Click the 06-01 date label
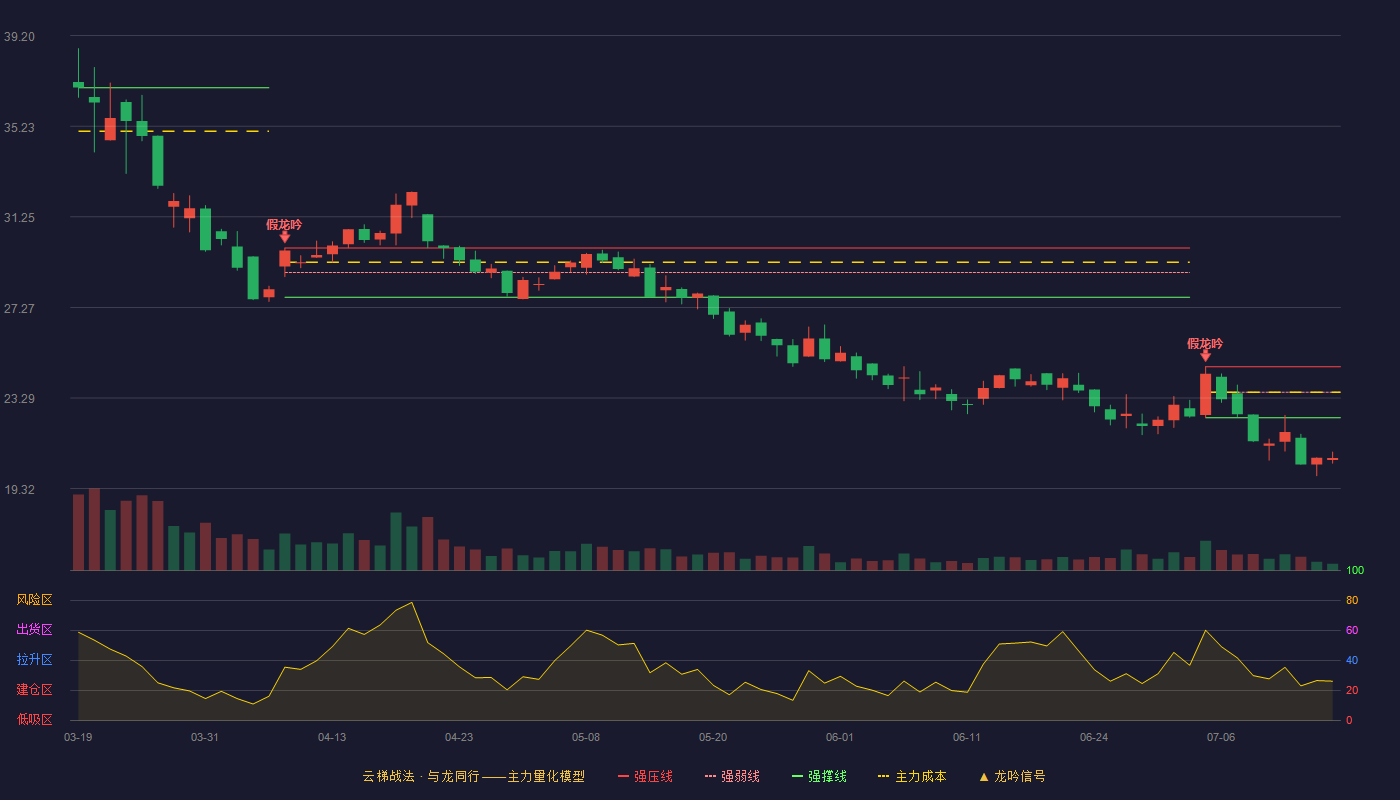This screenshot has height=800, width=1400. click(x=840, y=737)
